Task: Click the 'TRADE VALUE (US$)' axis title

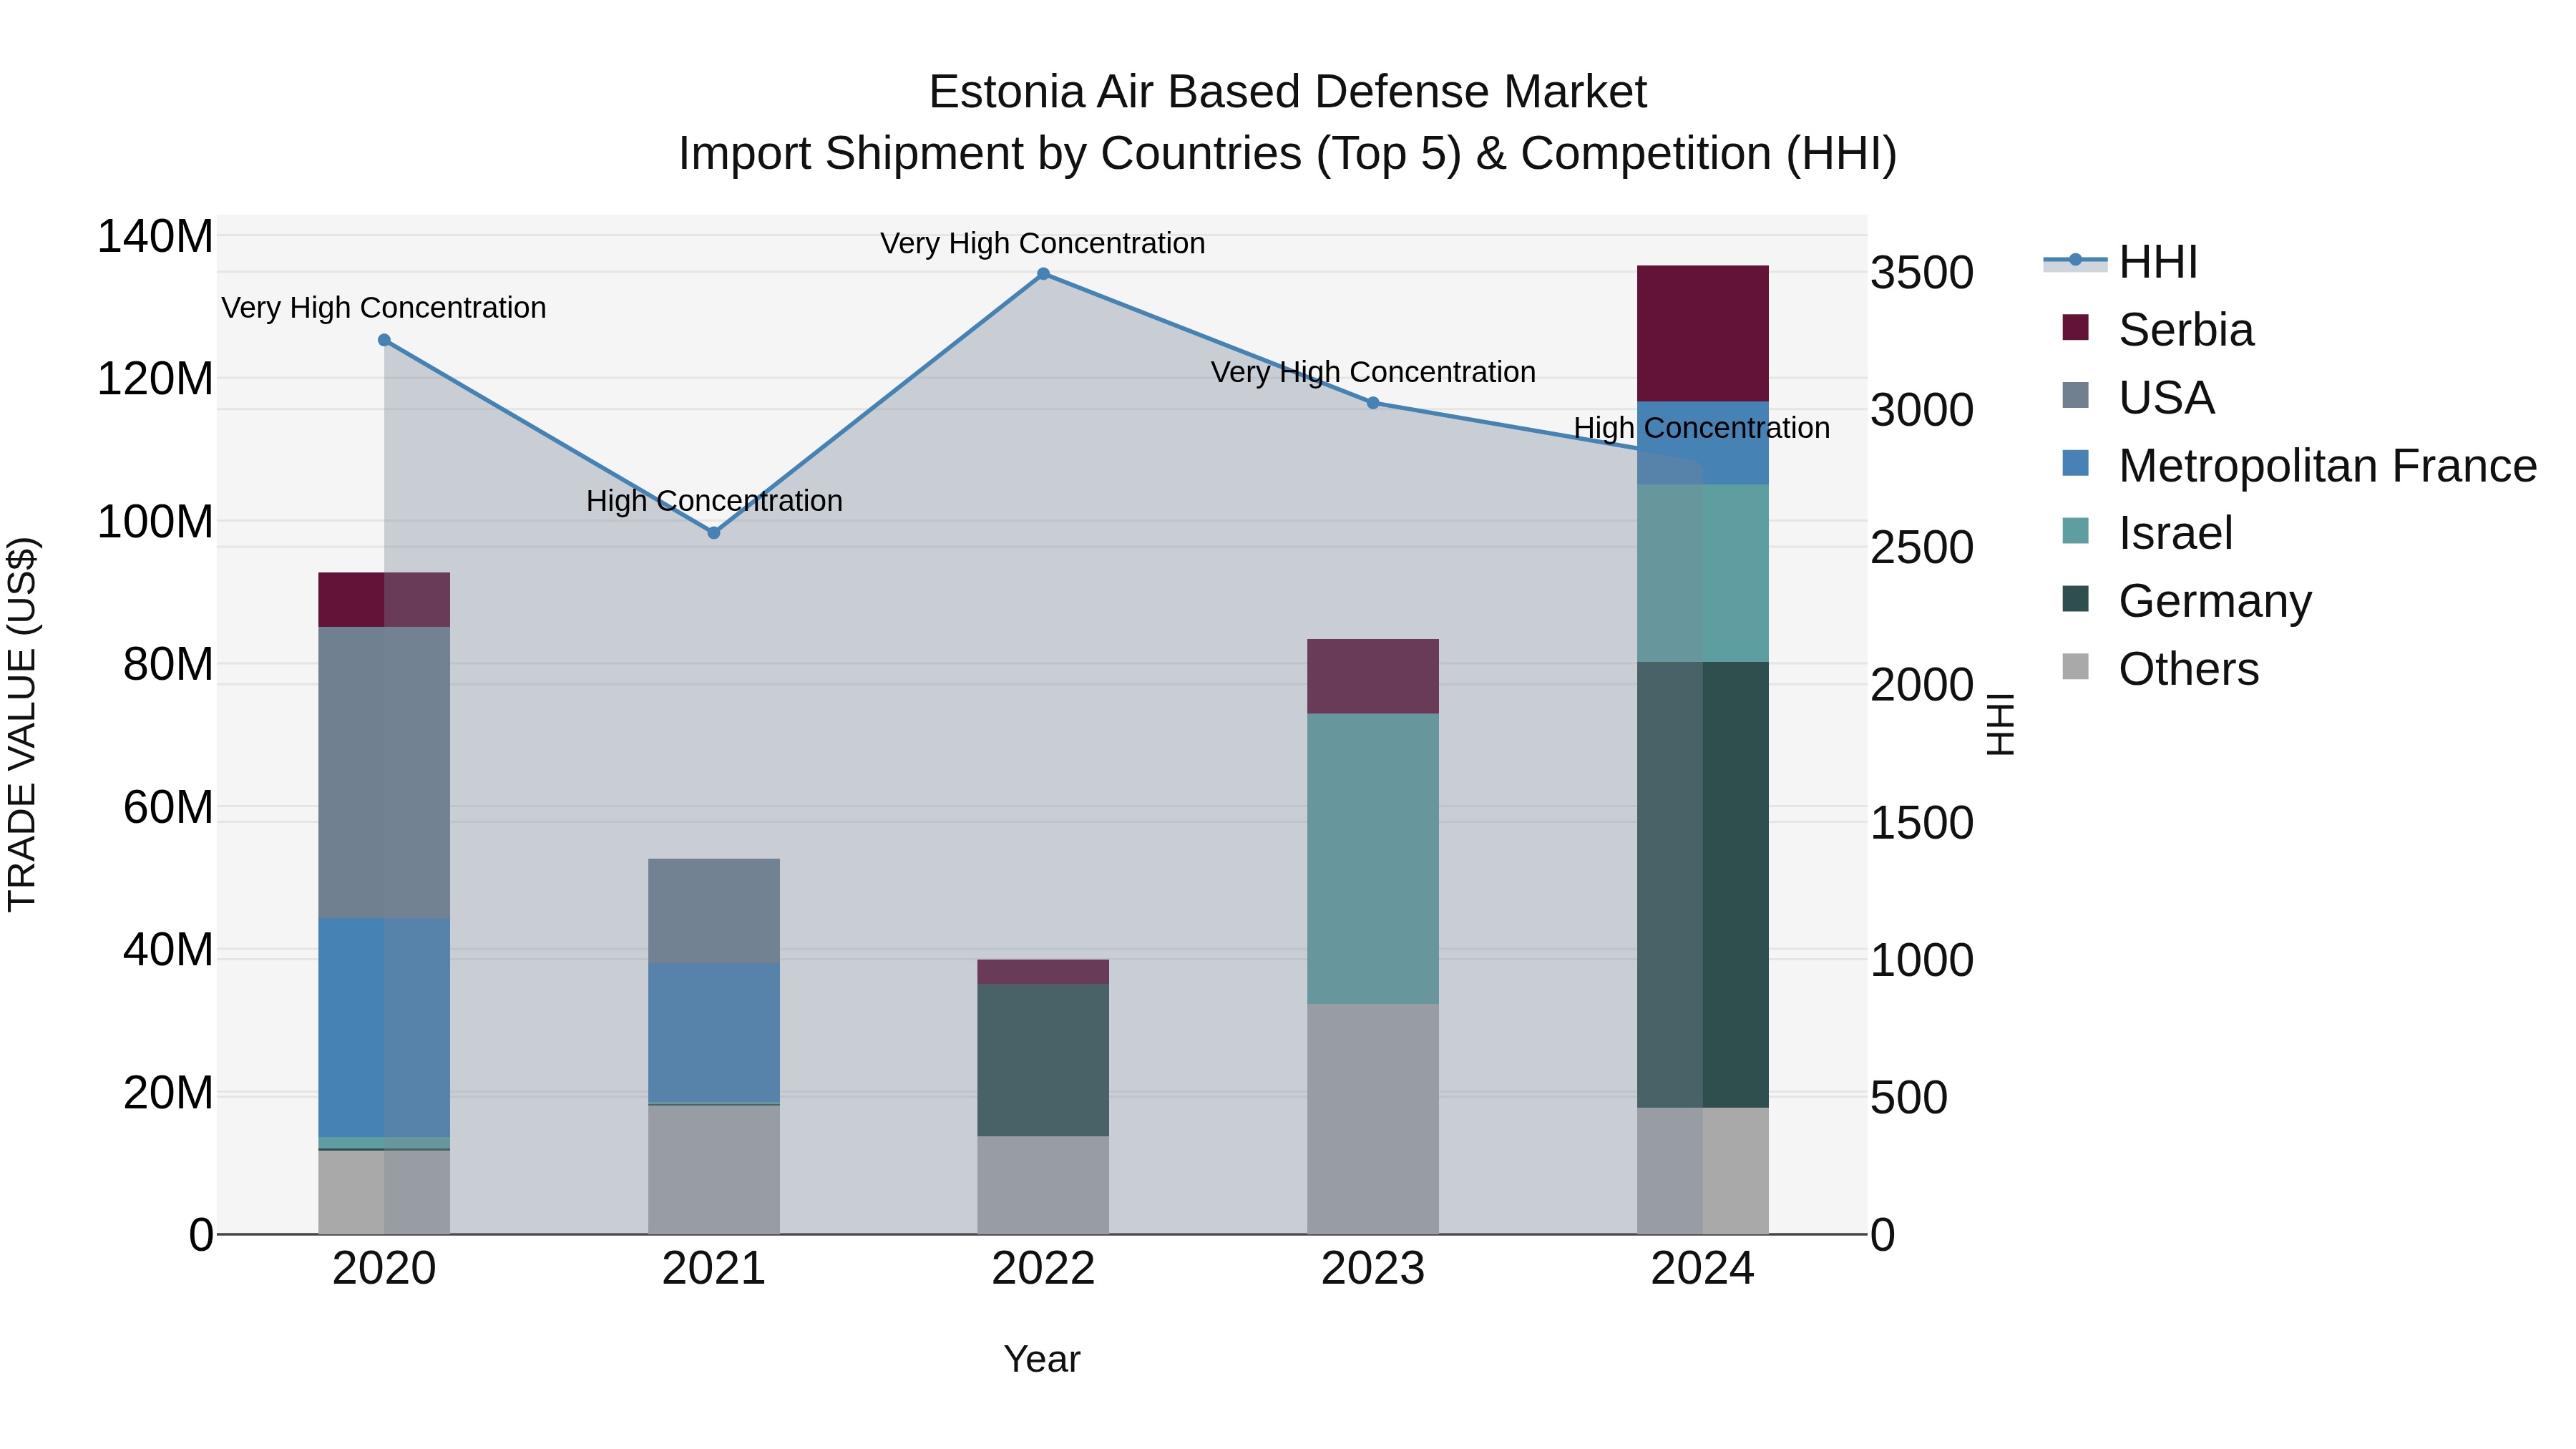Action: coord(22,724)
